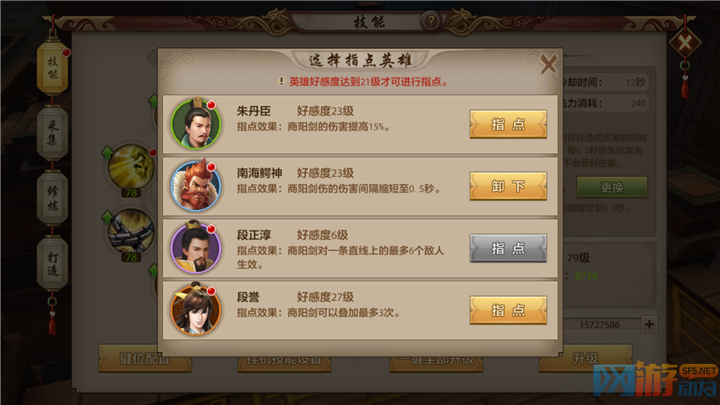The height and width of the screenshot is (405, 720).
Task: Select the chain skill icon
Action: click(x=131, y=232)
